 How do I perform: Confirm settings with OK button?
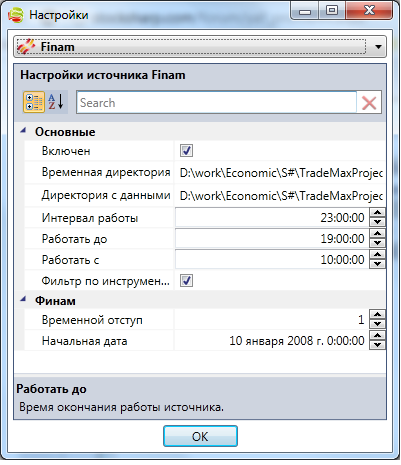point(200,436)
